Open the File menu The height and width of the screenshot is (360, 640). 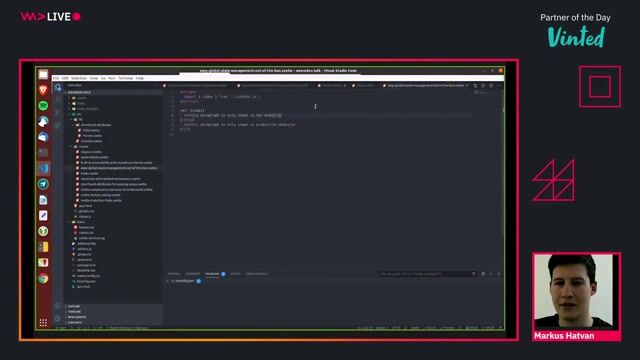[56, 78]
